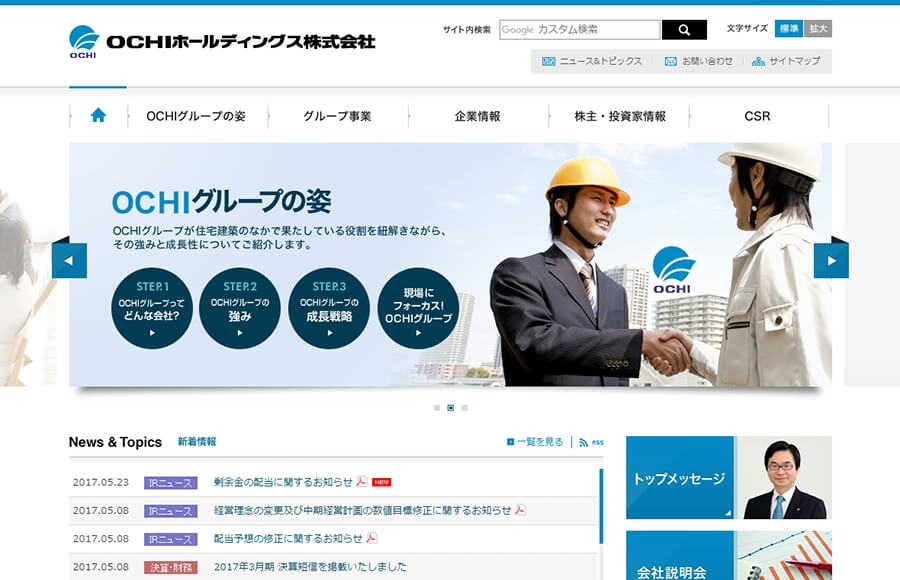This screenshot has width=900, height=580.
Task: Click STEP.2 OCHIグループの強み button
Action: click(x=240, y=308)
